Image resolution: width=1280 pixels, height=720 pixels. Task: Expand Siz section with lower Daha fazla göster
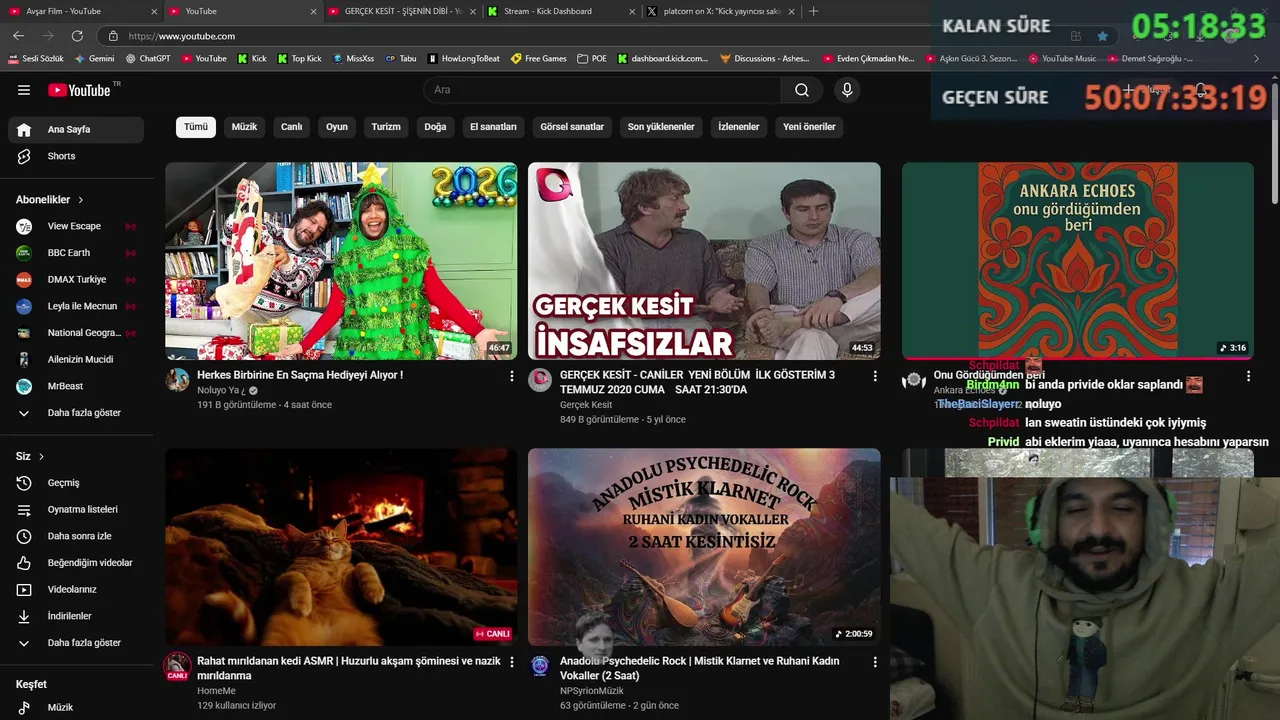click(x=76, y=643)
